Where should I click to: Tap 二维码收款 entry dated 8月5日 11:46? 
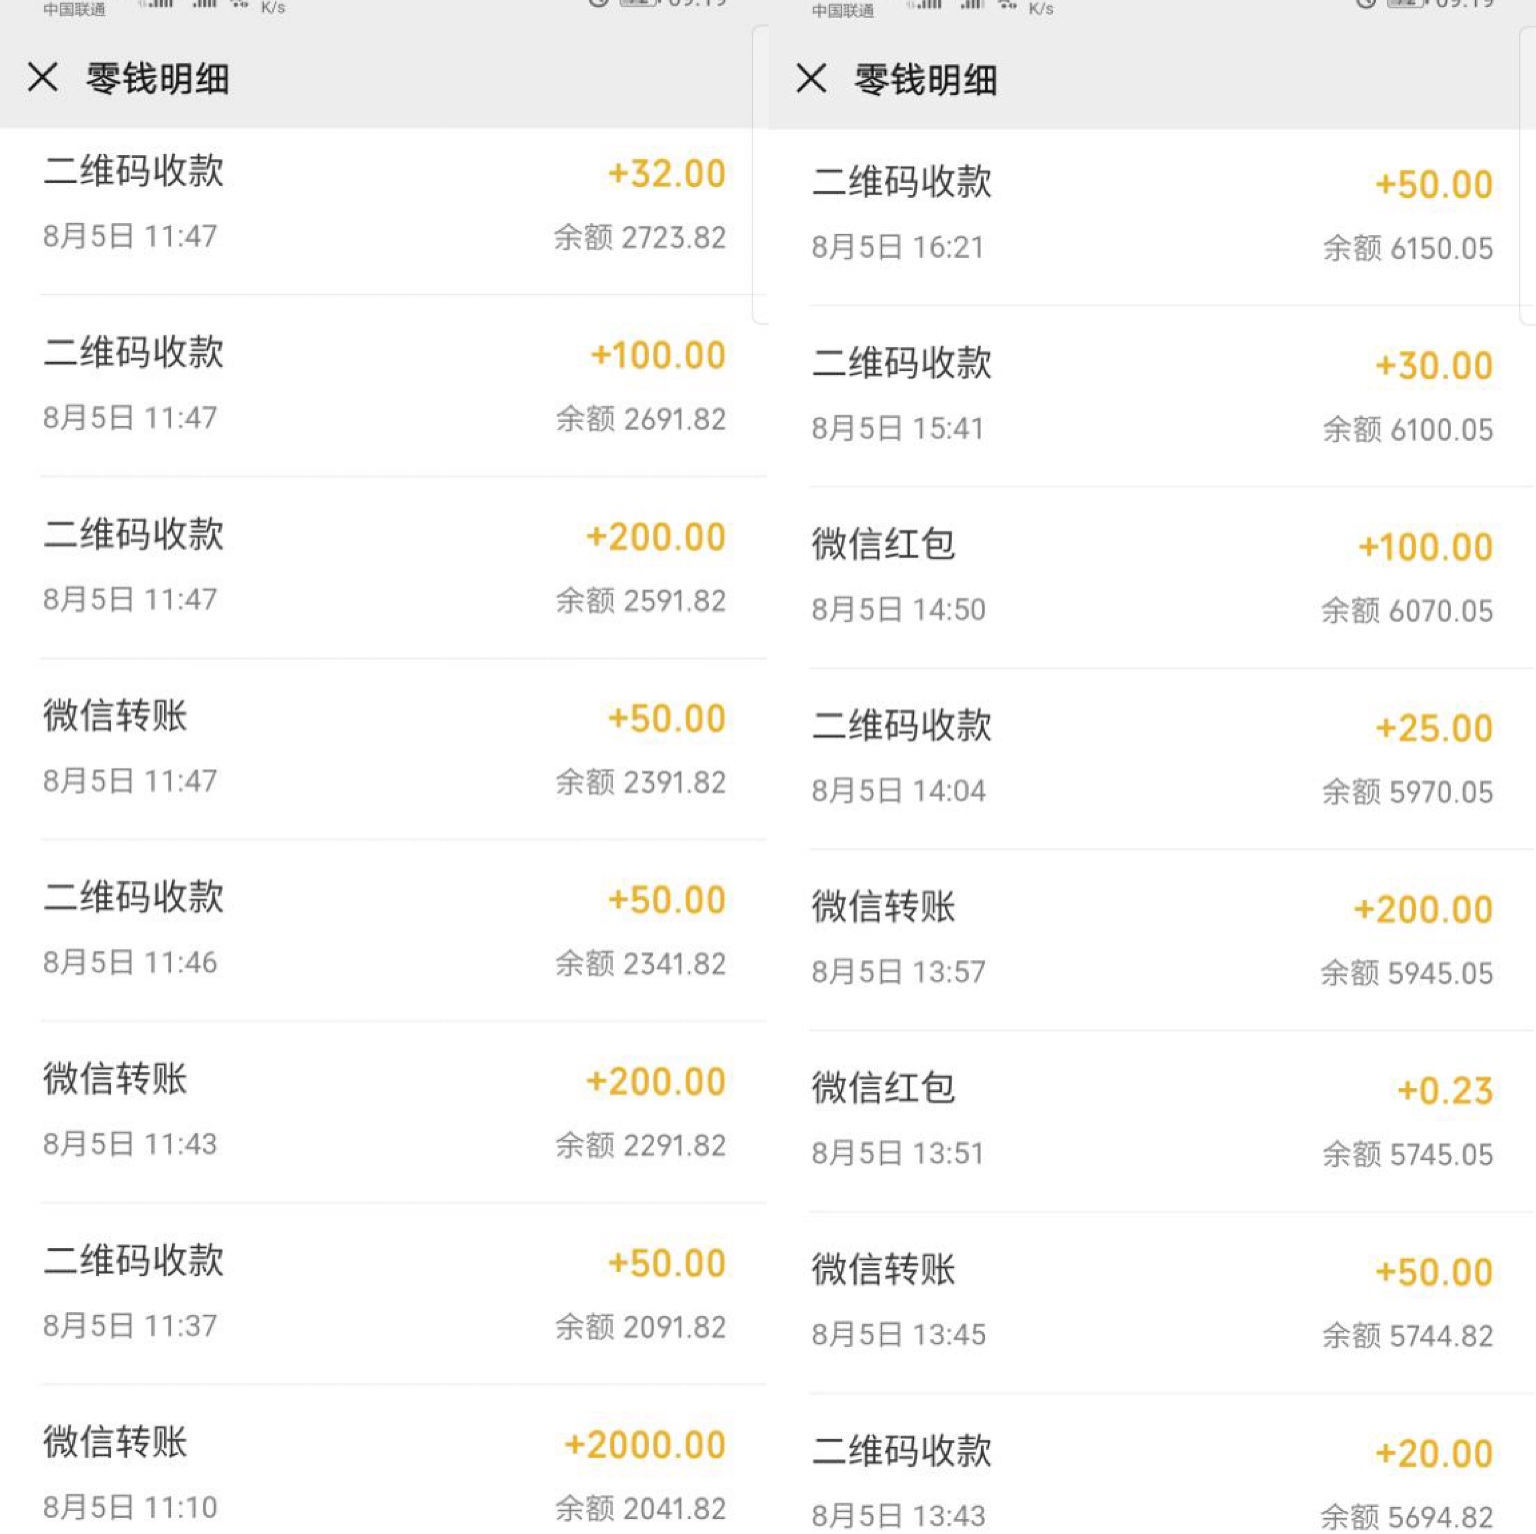(384, 930)
